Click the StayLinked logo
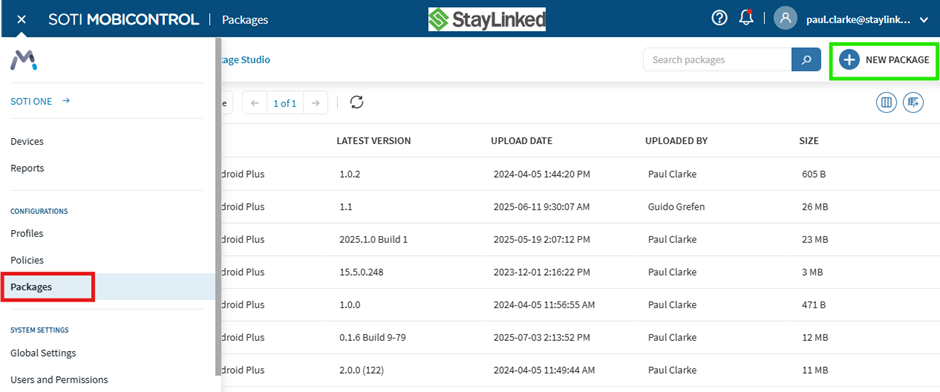 486,19
